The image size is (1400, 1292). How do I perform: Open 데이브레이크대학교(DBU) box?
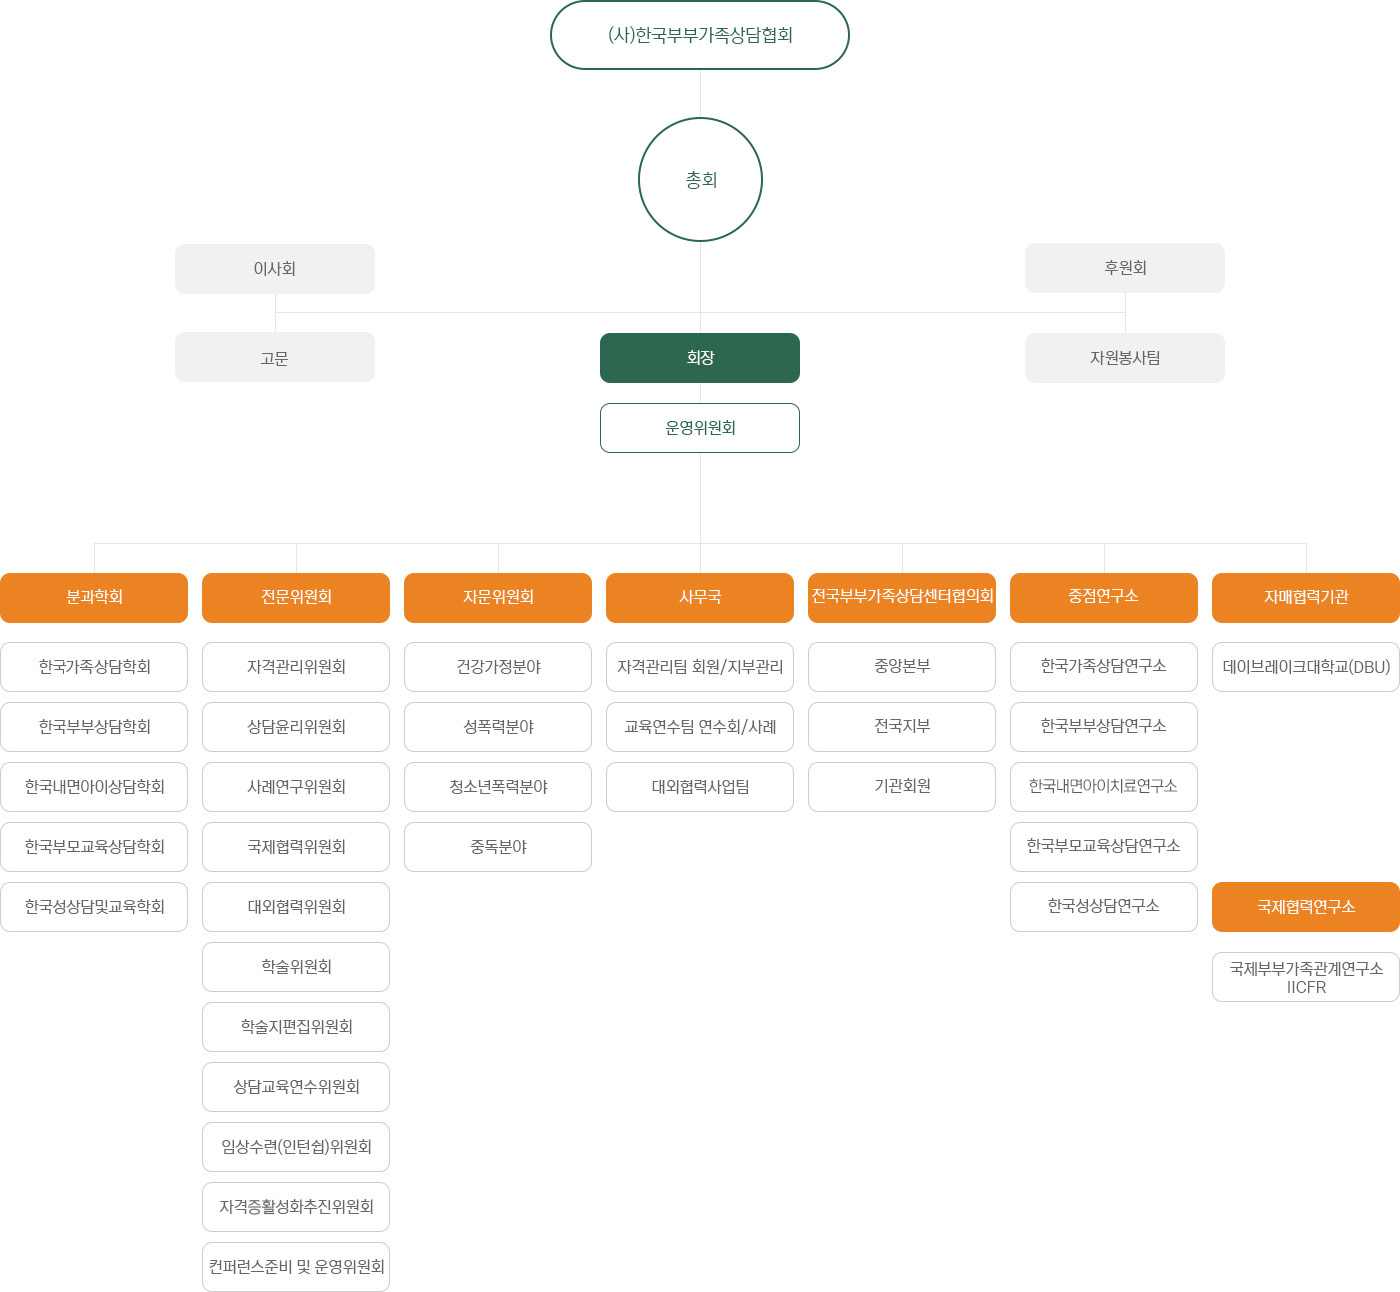pyautogui.click(x=1306, y=667)
